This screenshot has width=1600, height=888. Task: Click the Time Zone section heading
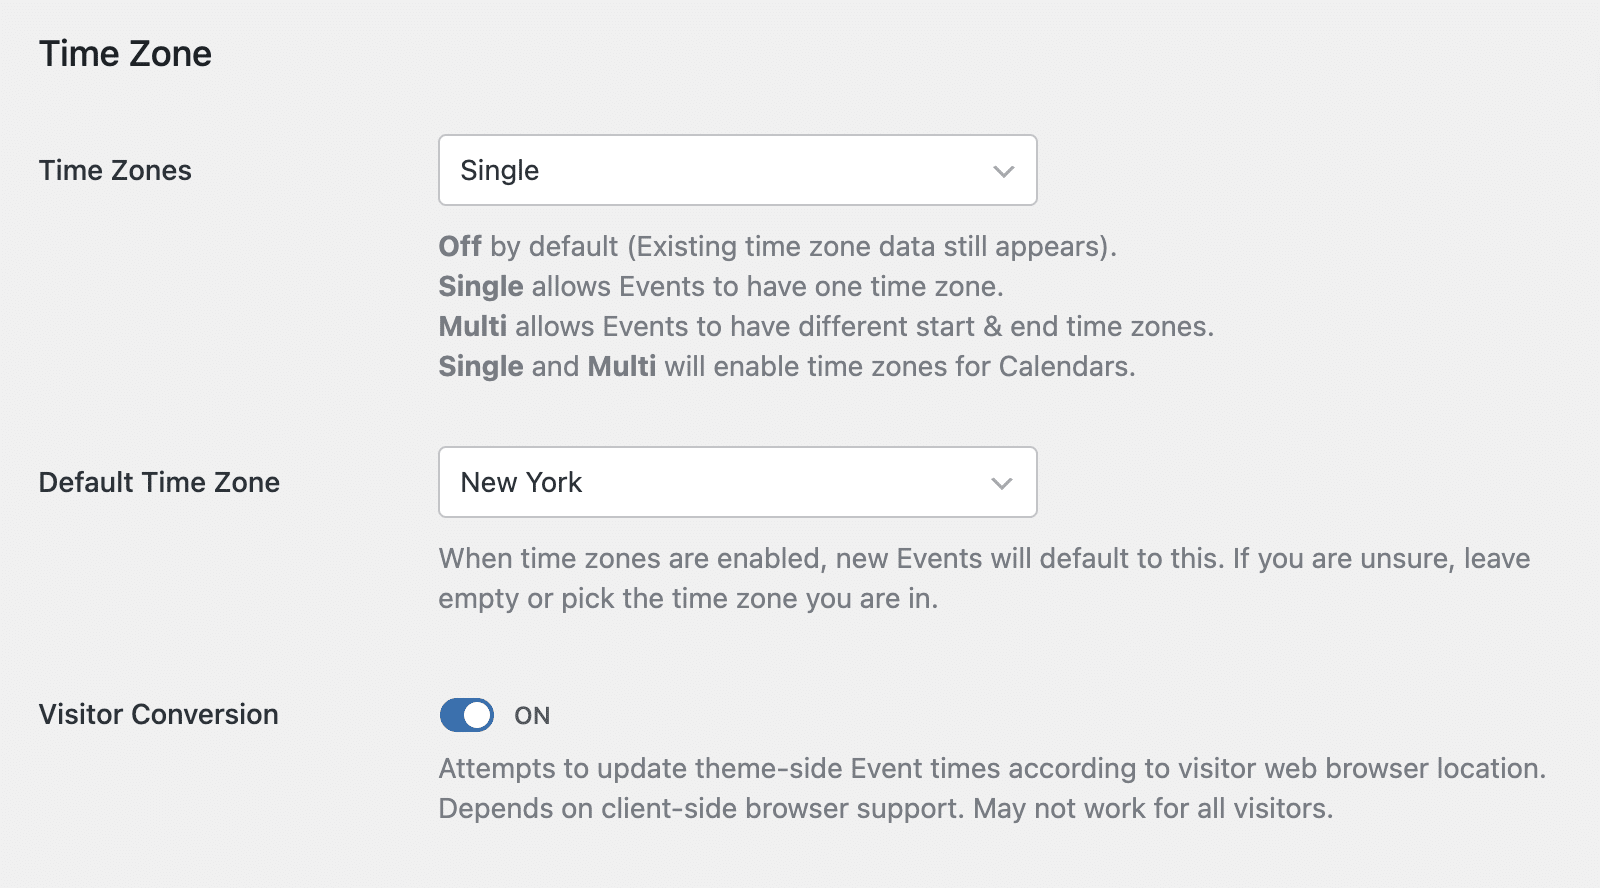click(125, 53)
